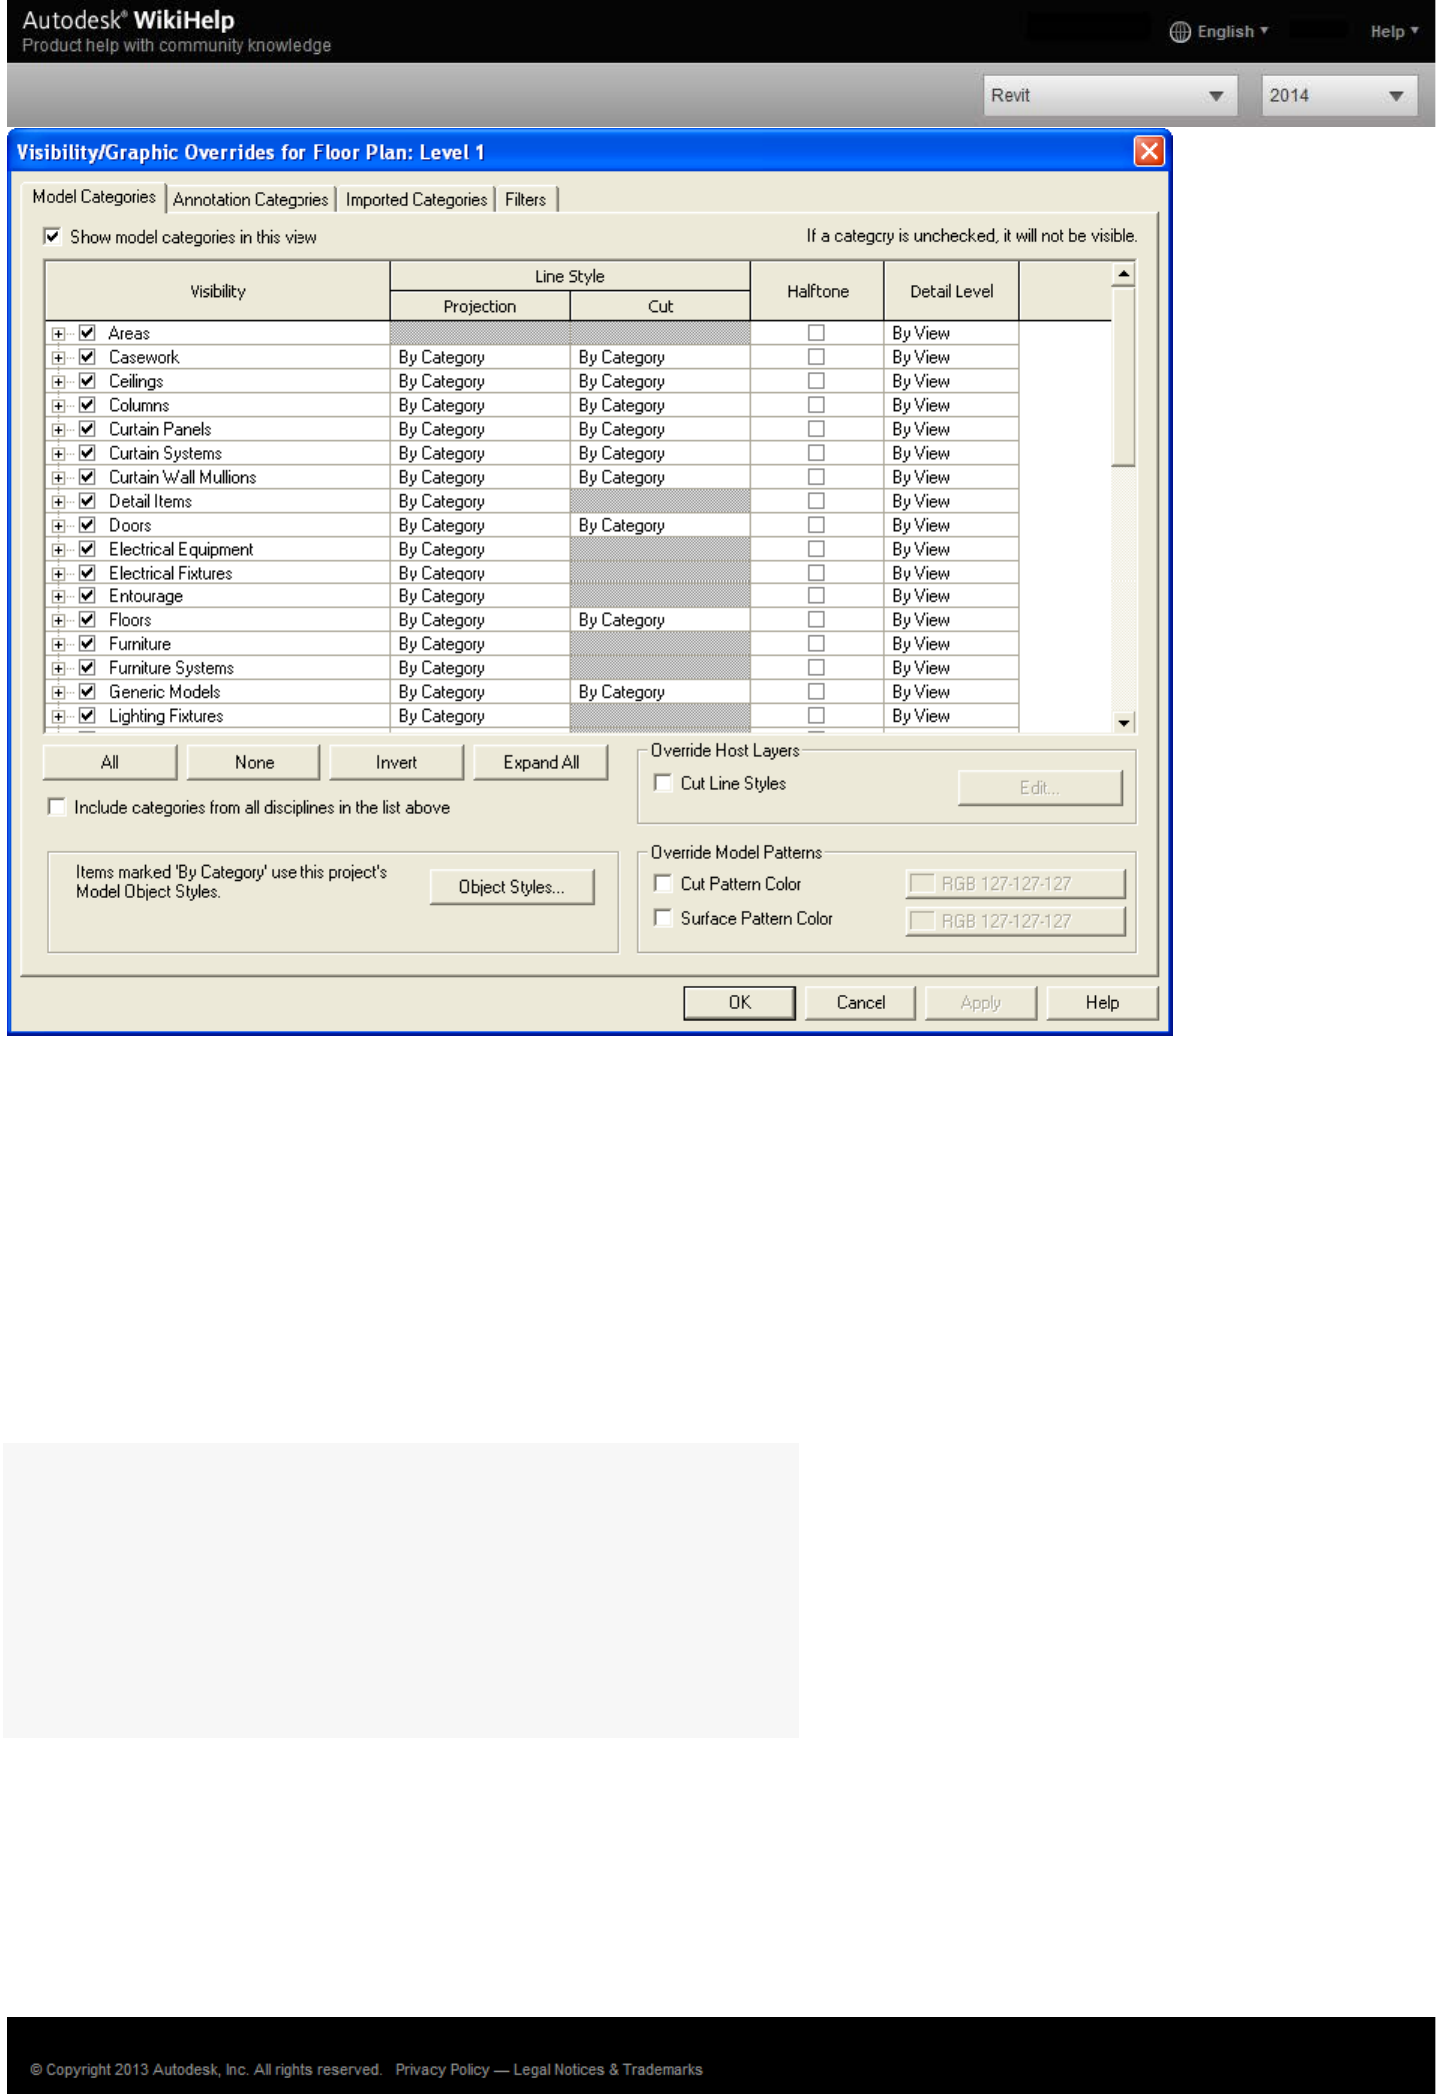This screenshot has width=1436, height=2094.
Task: Click the Detail Level column header
Action: tap(951, 291)
